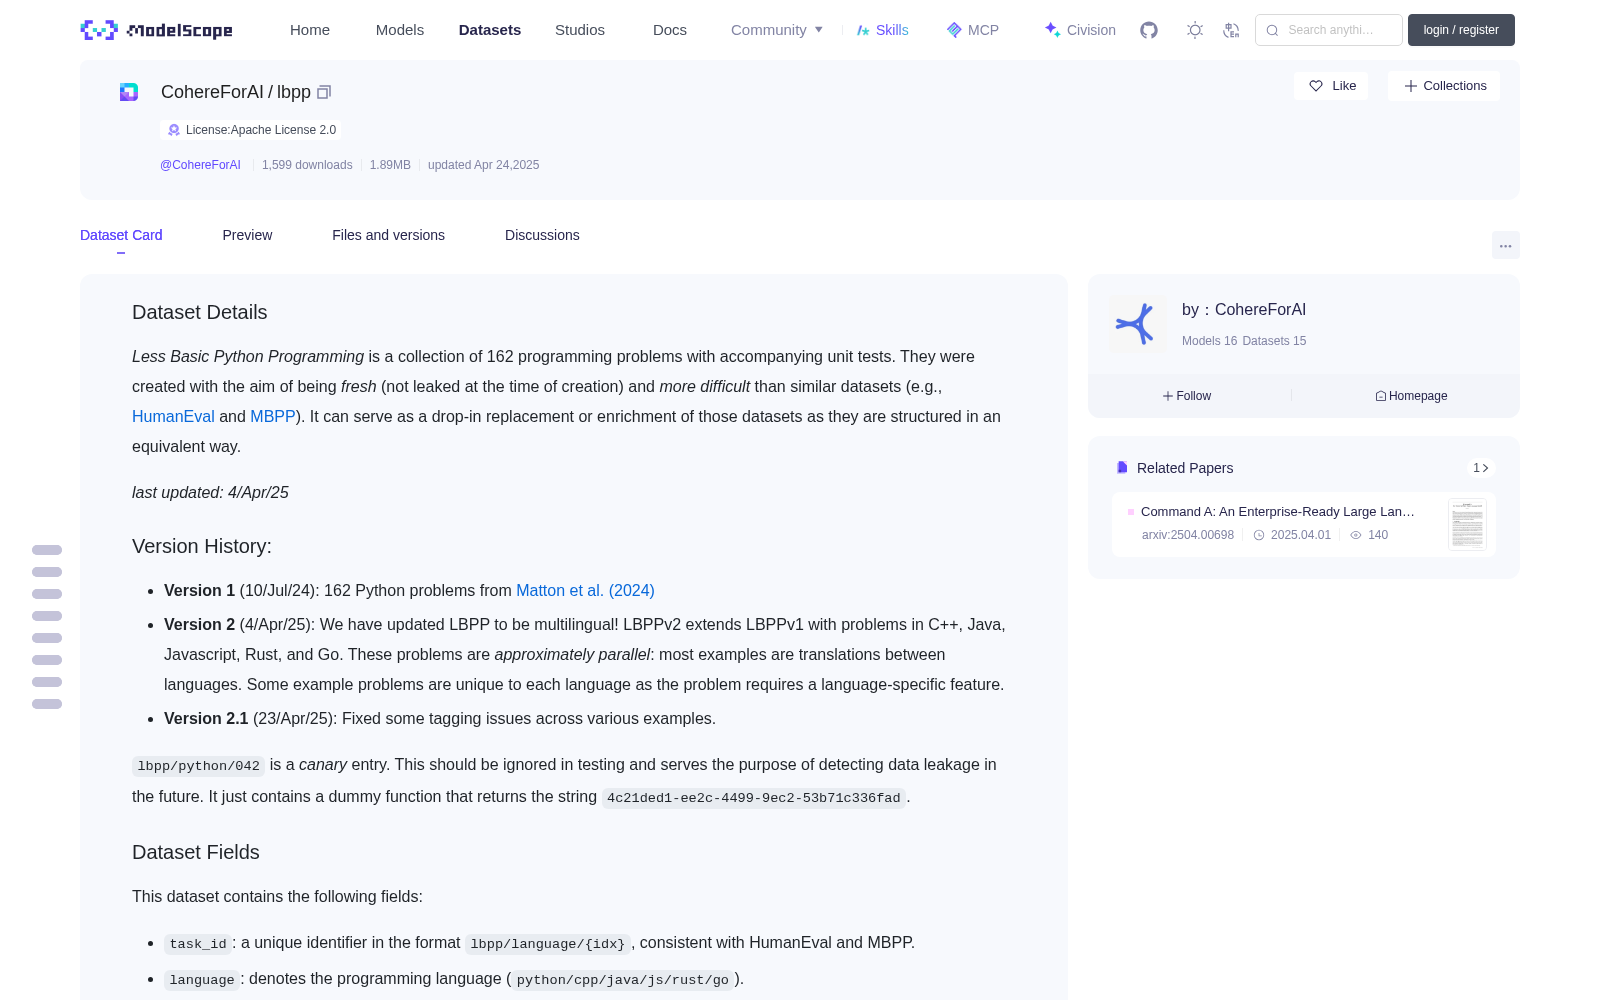The image size is (1600, 1000).
Task: Click the paper date clock icon
Action: click(1259, 535)
